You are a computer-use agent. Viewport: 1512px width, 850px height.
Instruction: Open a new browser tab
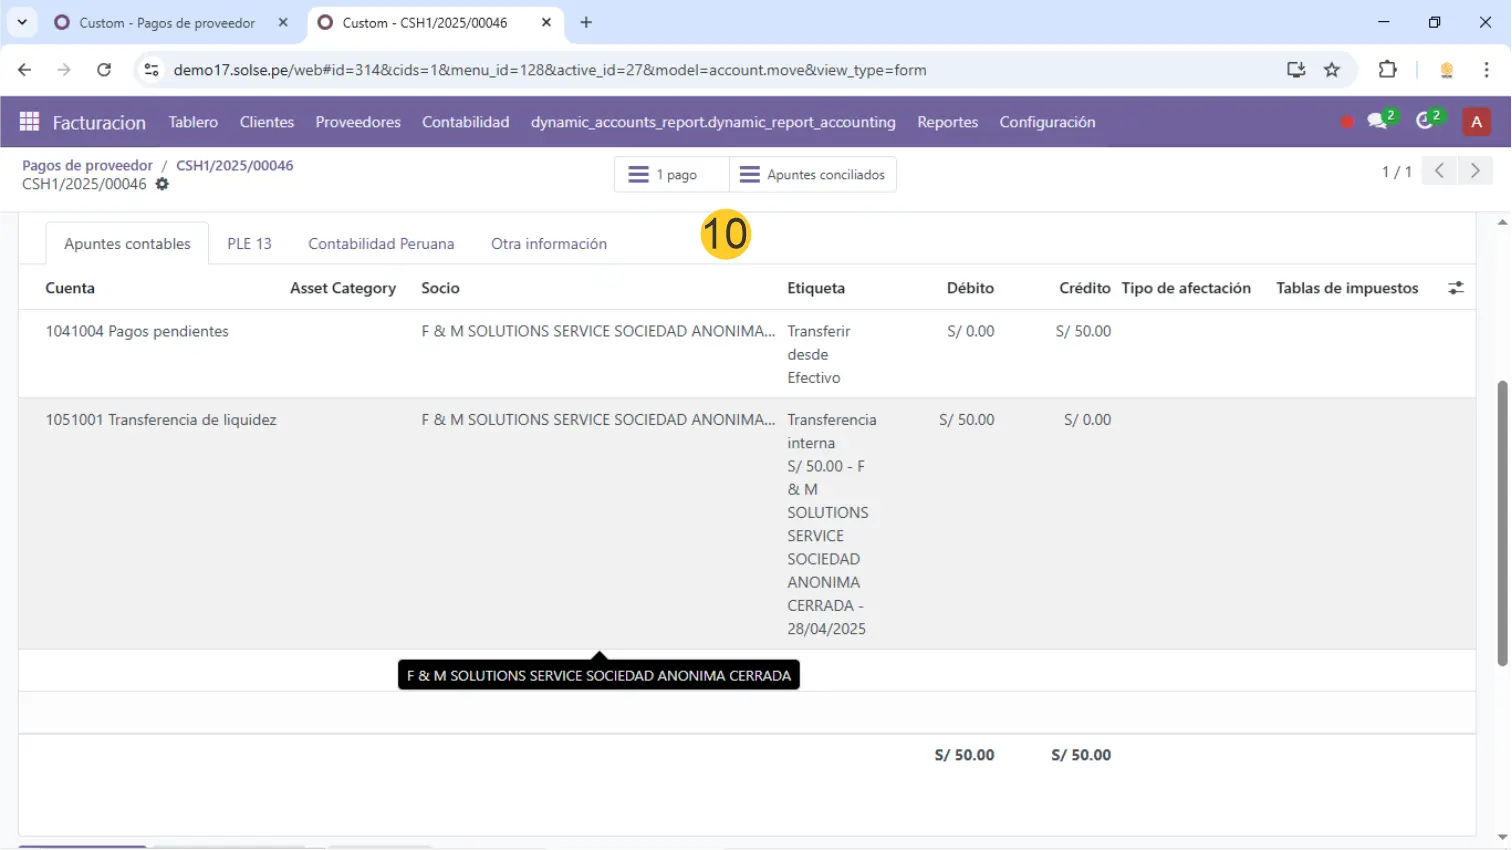coord(586,22)
